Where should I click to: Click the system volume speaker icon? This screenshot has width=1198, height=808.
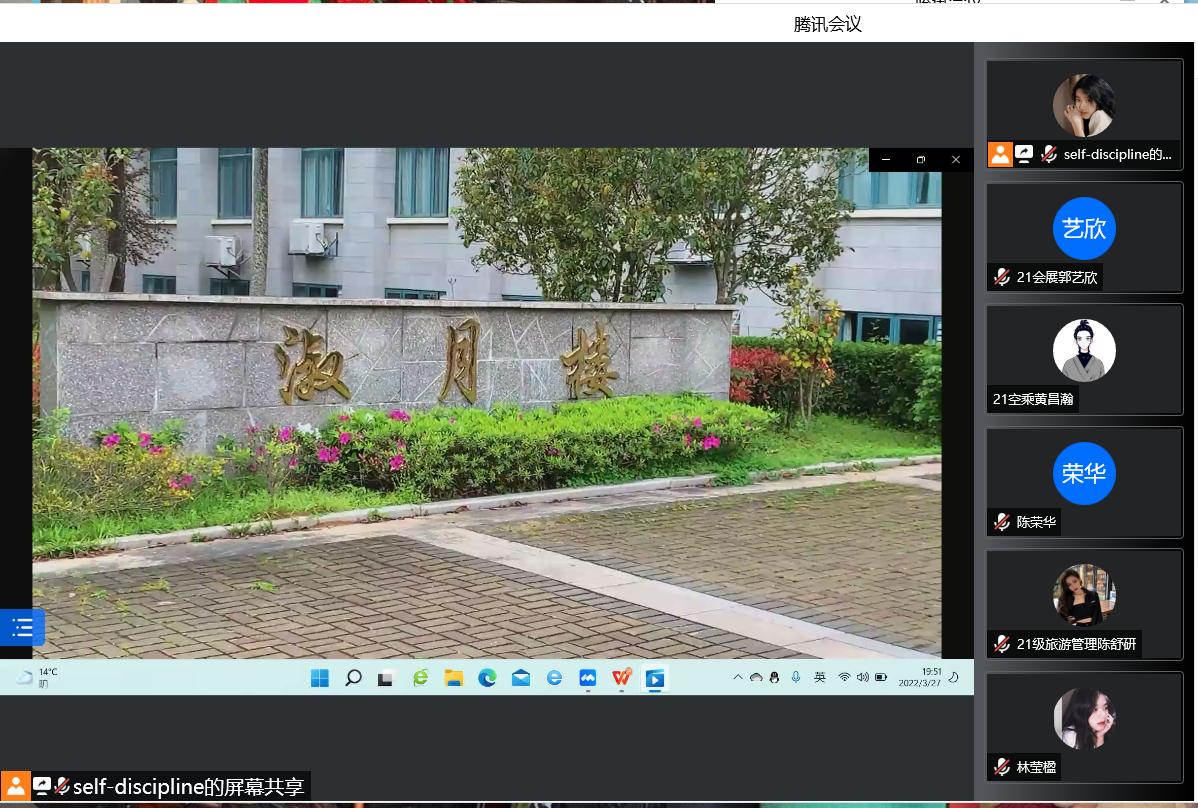tap(862, 677)
